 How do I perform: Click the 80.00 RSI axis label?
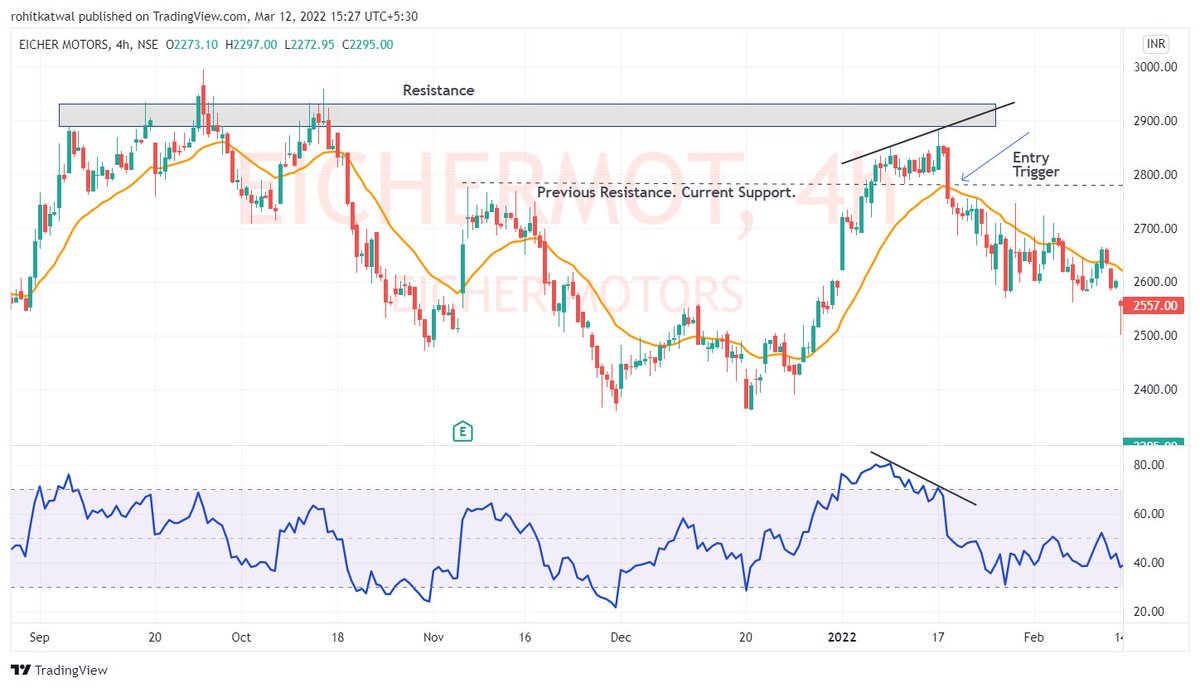(1149, 465)
